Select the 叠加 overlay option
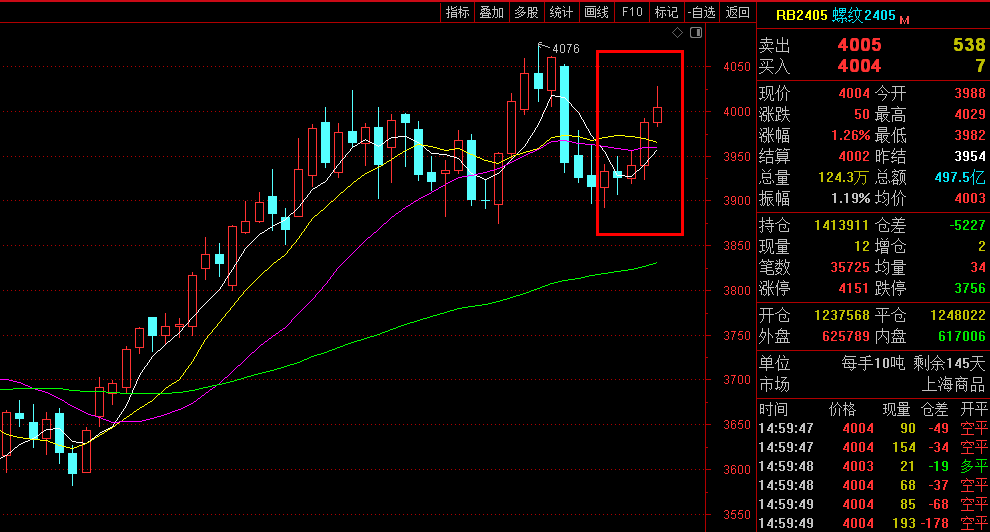The width and height of the screenshot is (990, 532). click(x=491, y=12)
